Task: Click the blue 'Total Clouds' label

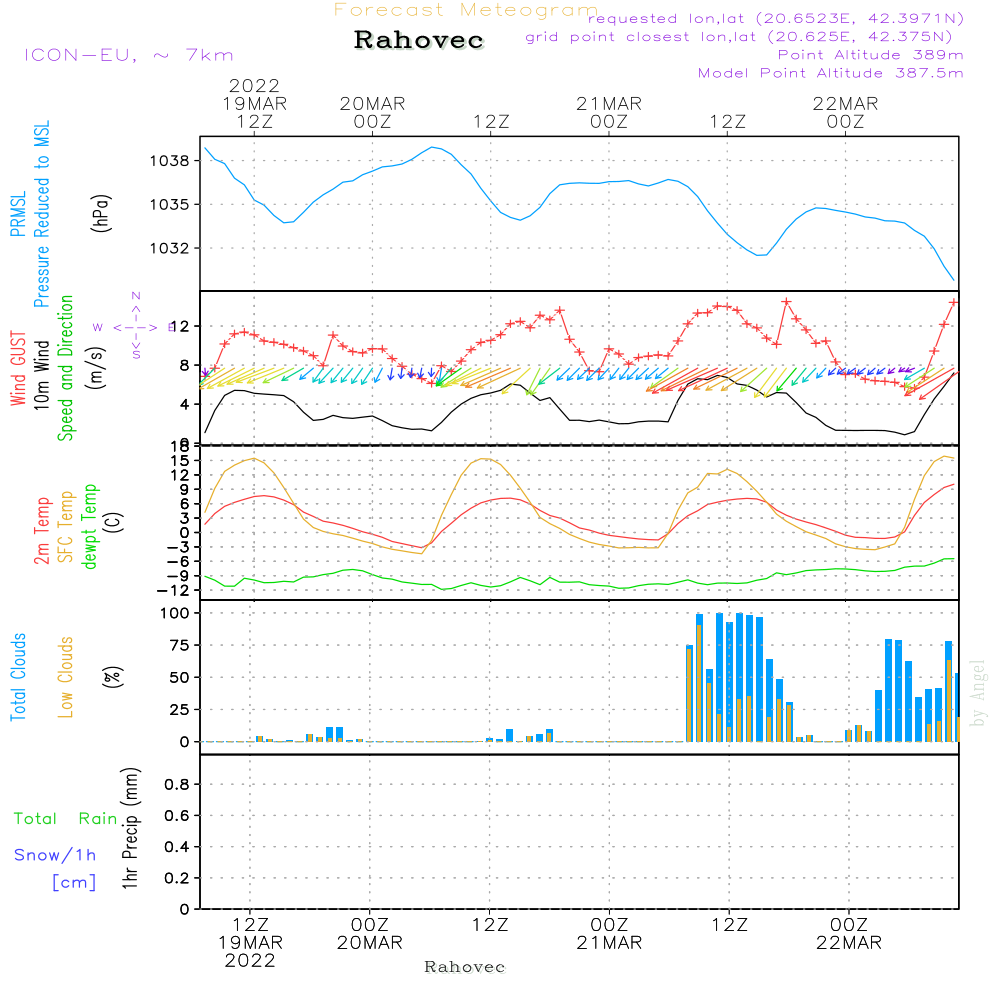Action: 18,677
